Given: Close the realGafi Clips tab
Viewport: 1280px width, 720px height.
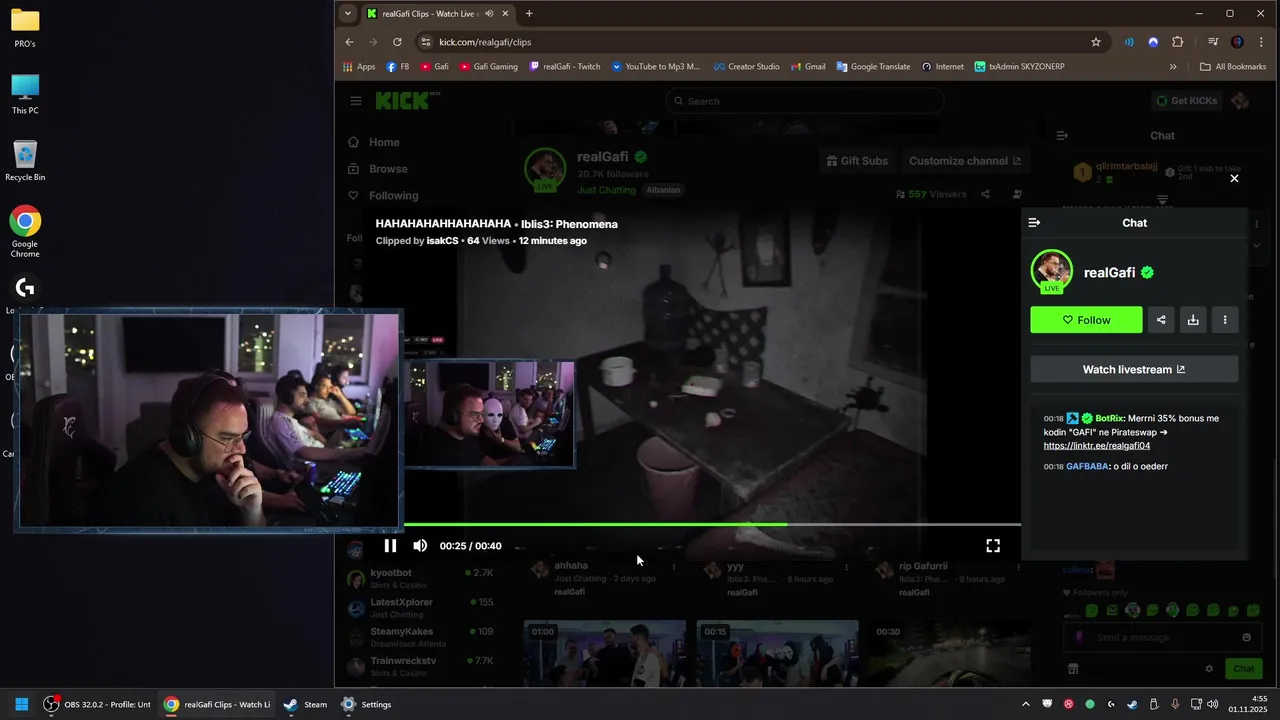Looking at the screenshot, I should pyautogui.click(x=505, y=13).
